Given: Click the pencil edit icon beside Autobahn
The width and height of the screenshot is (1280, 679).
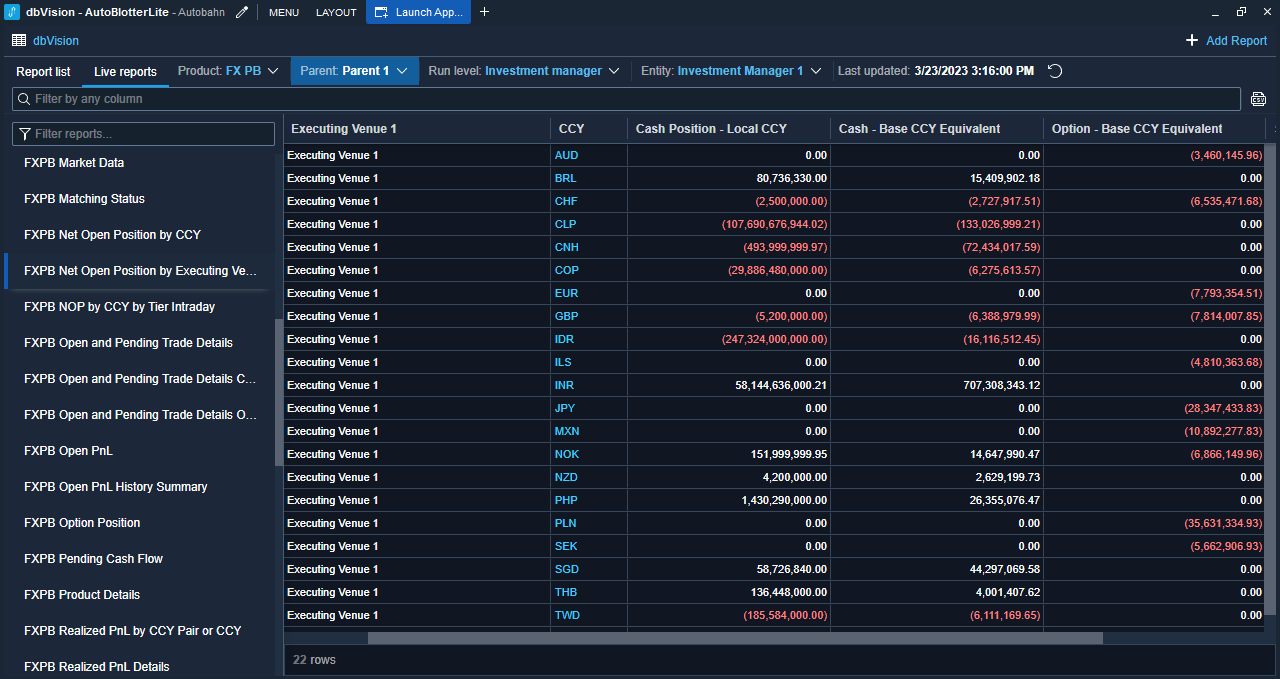Looking at the screenshot, I should point(242,12).
